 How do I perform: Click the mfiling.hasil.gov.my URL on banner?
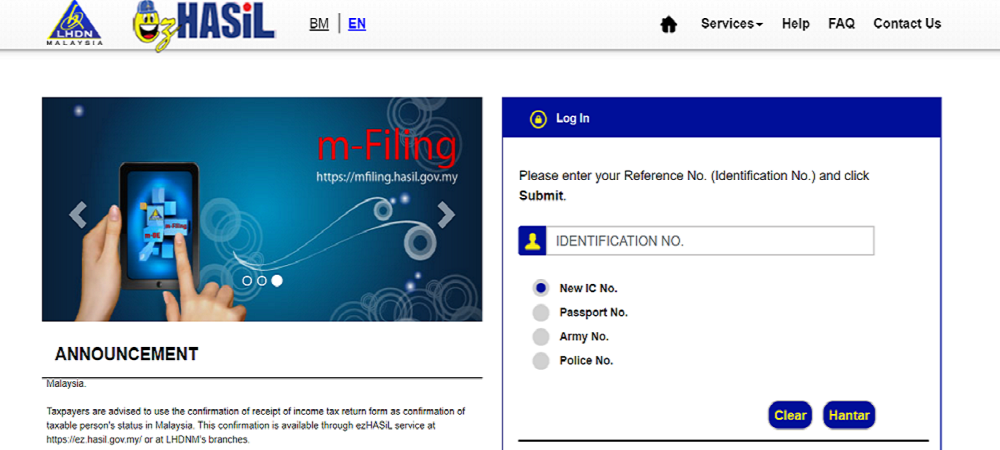pyautogui.click(x=386, y=177)
